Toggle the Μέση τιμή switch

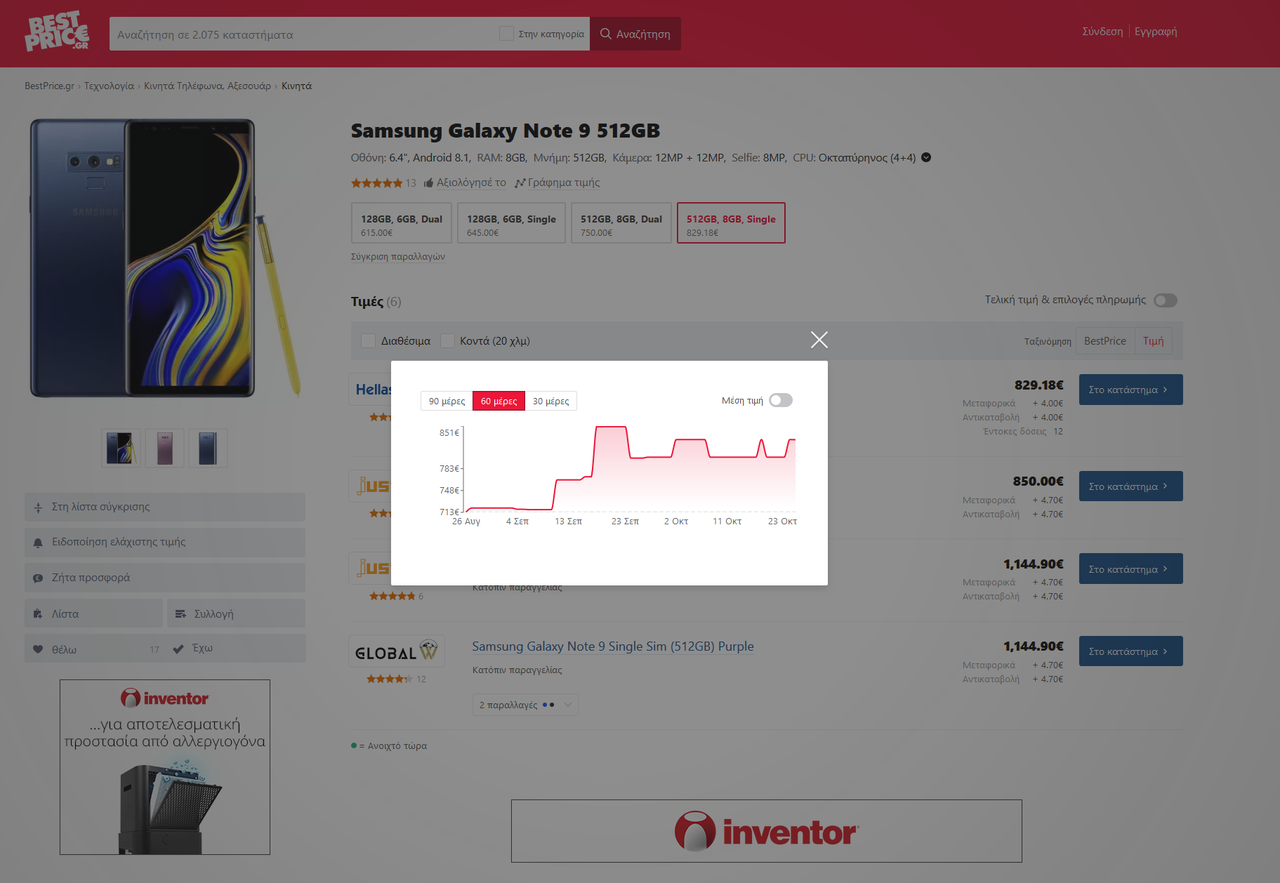780,400
